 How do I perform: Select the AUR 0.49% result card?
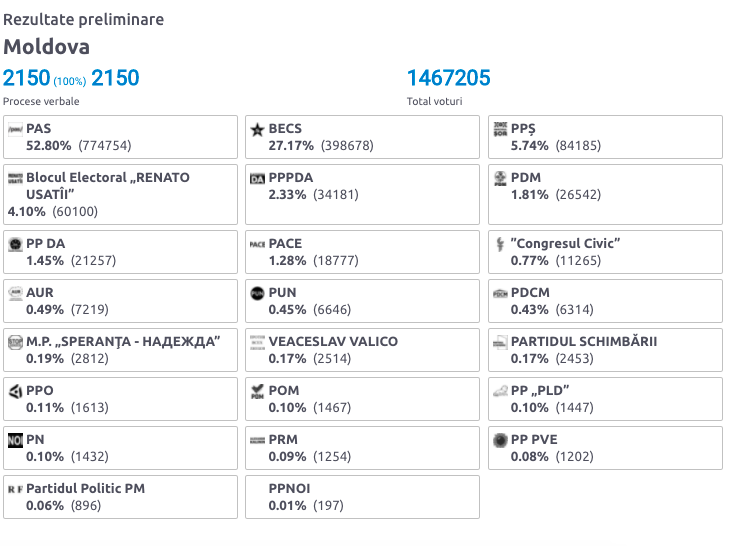point(120,301)
